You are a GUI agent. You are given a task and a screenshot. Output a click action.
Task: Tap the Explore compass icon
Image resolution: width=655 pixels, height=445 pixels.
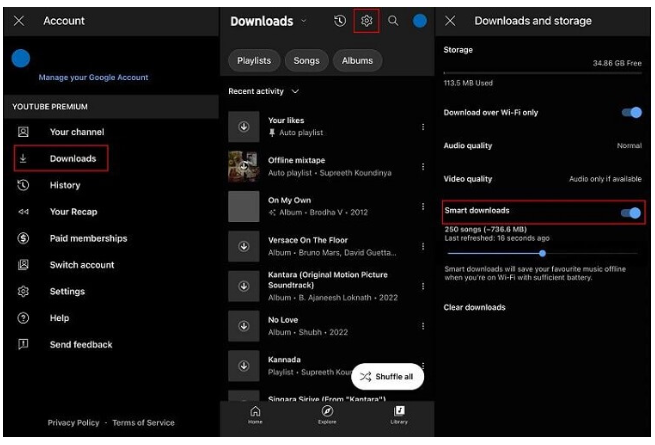click(x=327, y=411)
